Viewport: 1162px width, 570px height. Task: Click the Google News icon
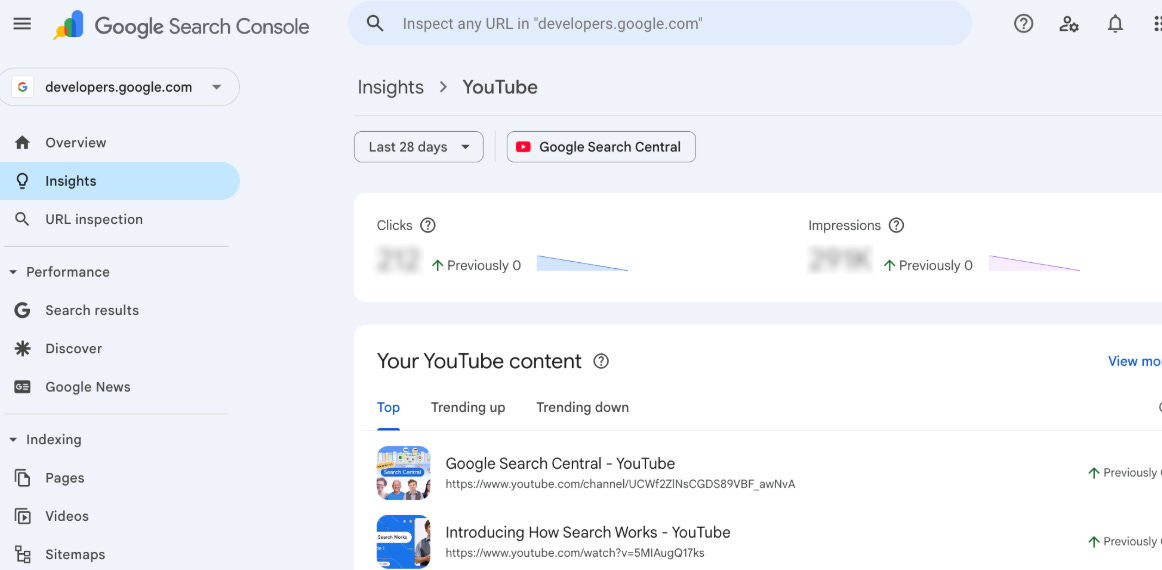[22, 387]
